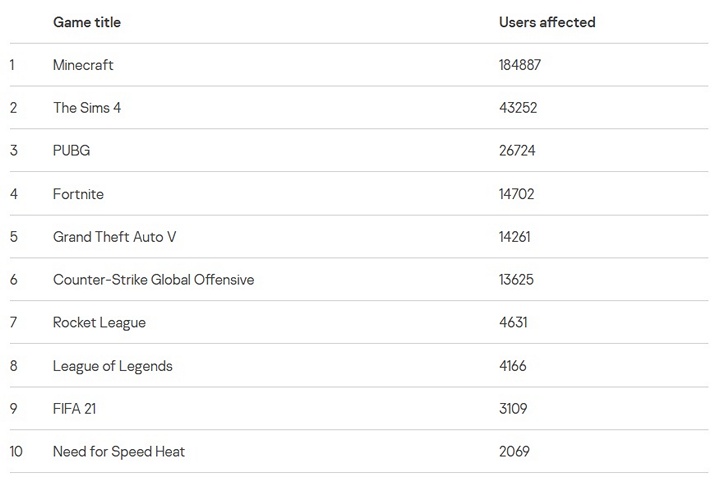The image size is (720, 487).
Task: Click Grand Theft Auto V title
Action: (115, 237)
